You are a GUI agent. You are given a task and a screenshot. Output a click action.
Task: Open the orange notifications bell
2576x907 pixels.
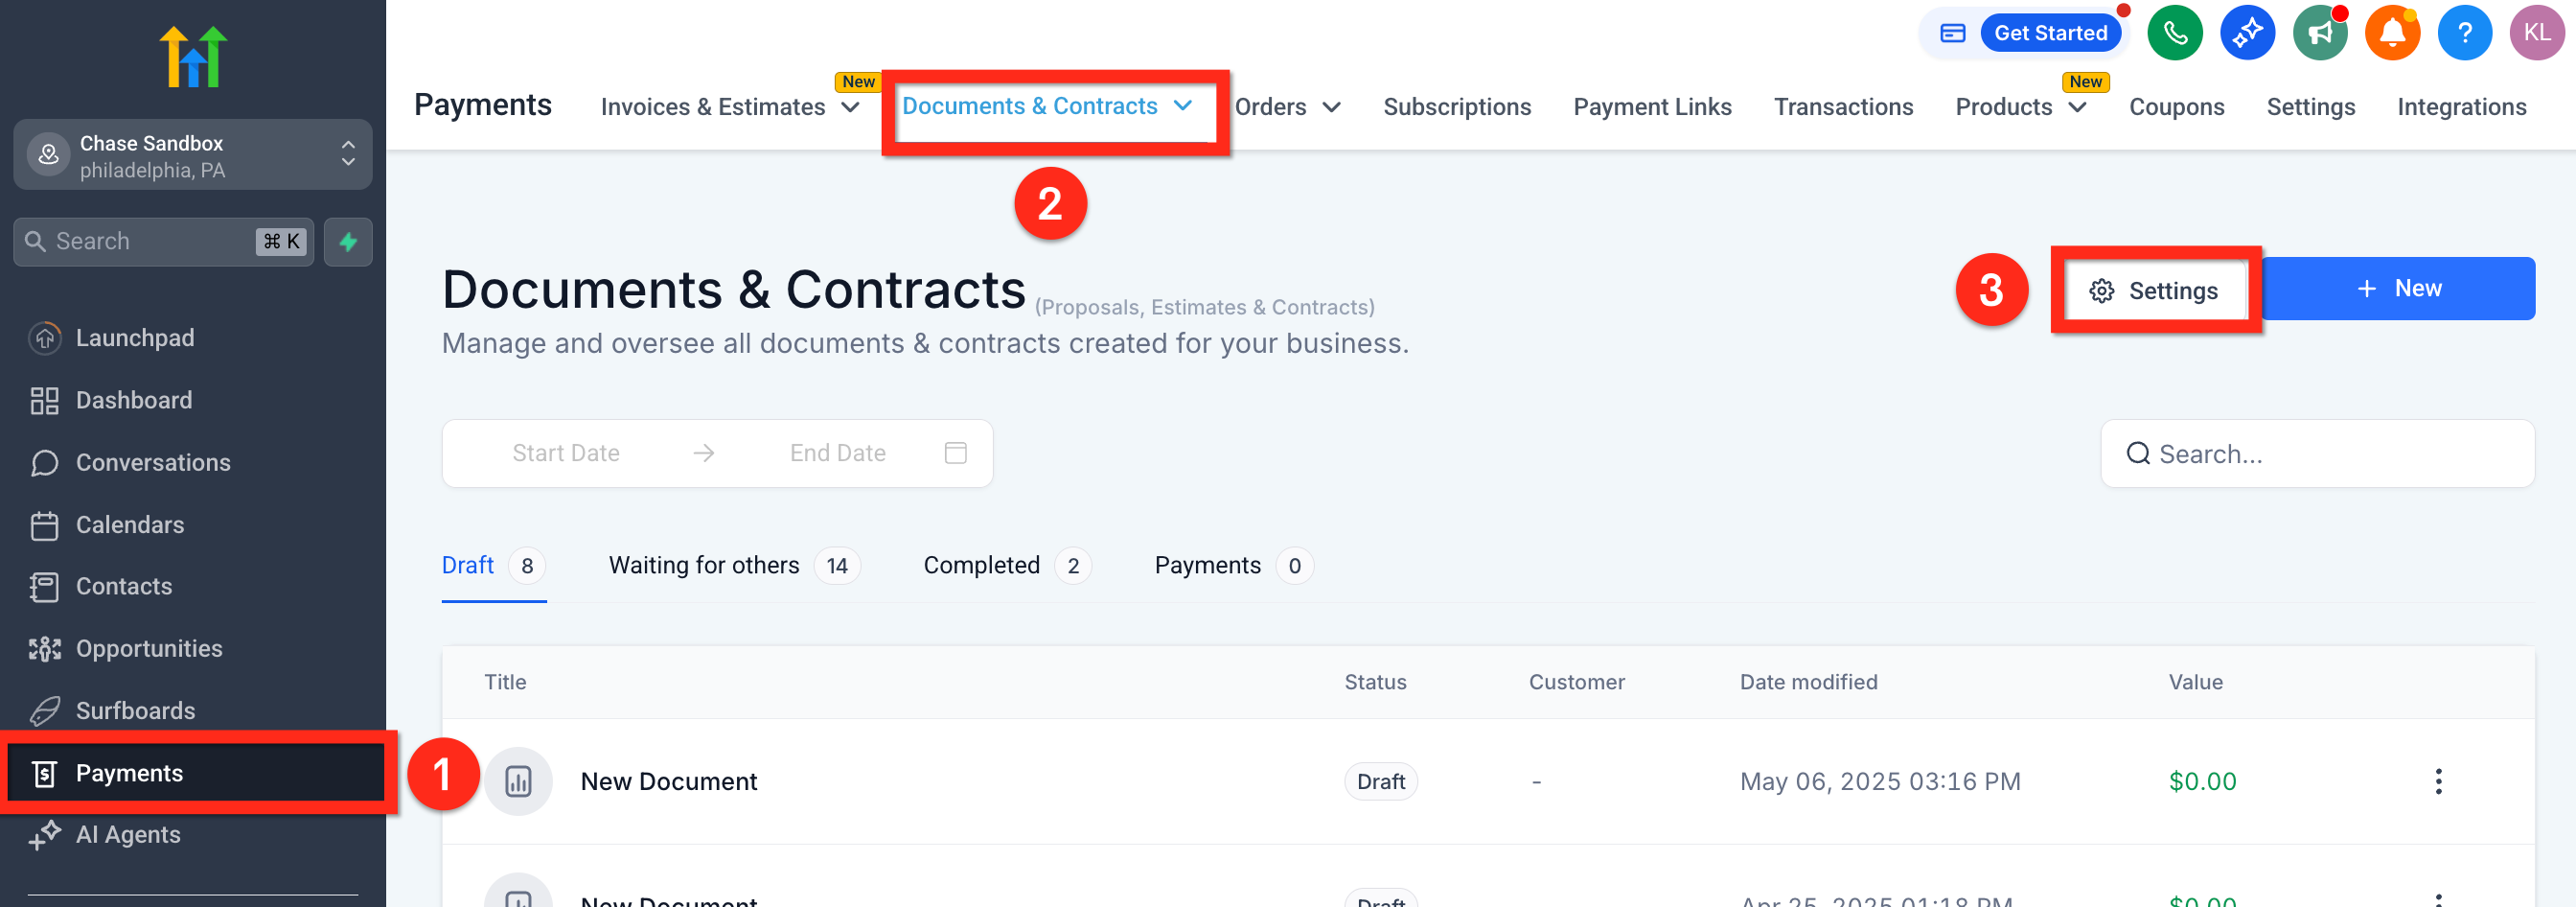point(2392,33)
